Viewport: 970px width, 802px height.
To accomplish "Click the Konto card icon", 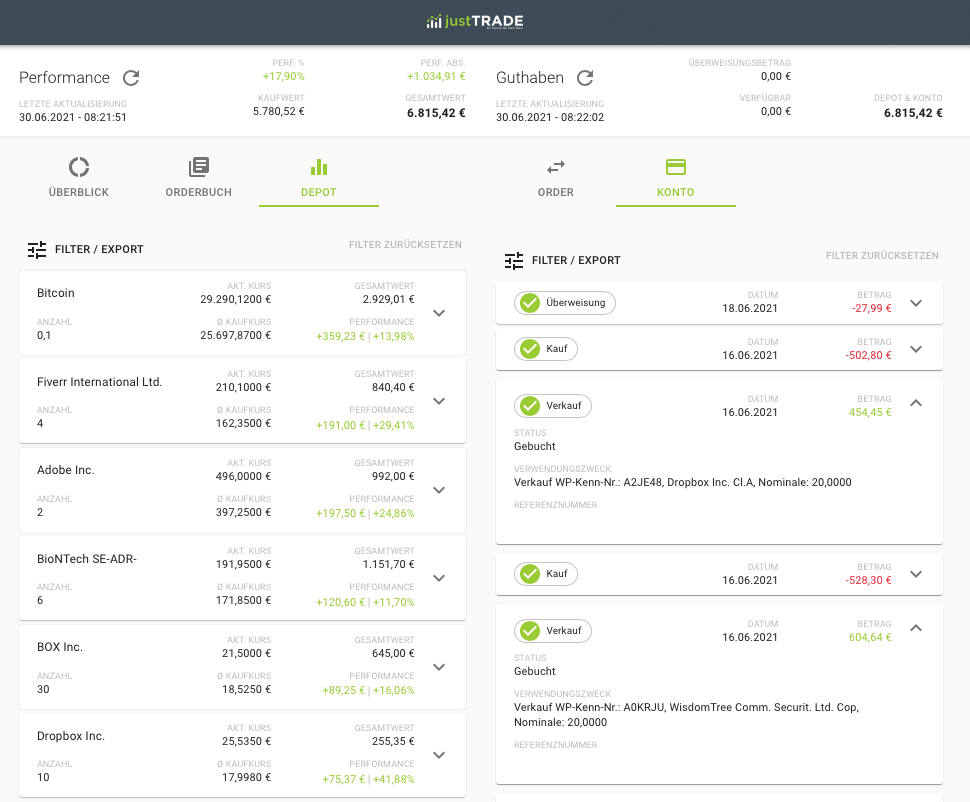I will [676, 167].
